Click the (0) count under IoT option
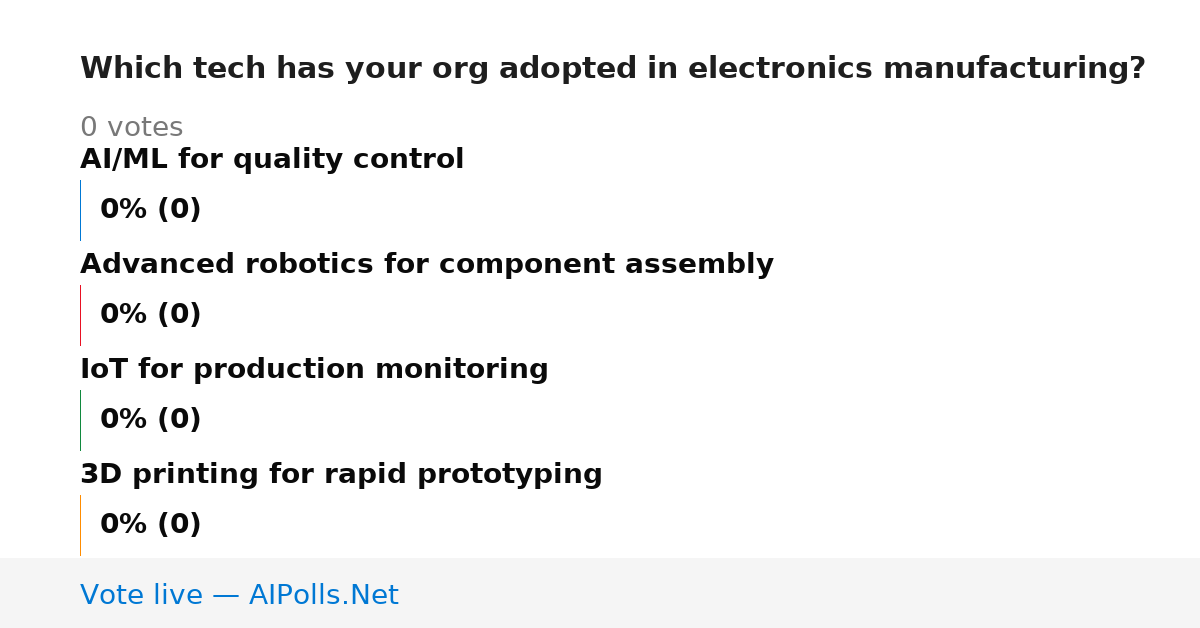Viewport: 1200px width, 628px height. click(179, 420)
